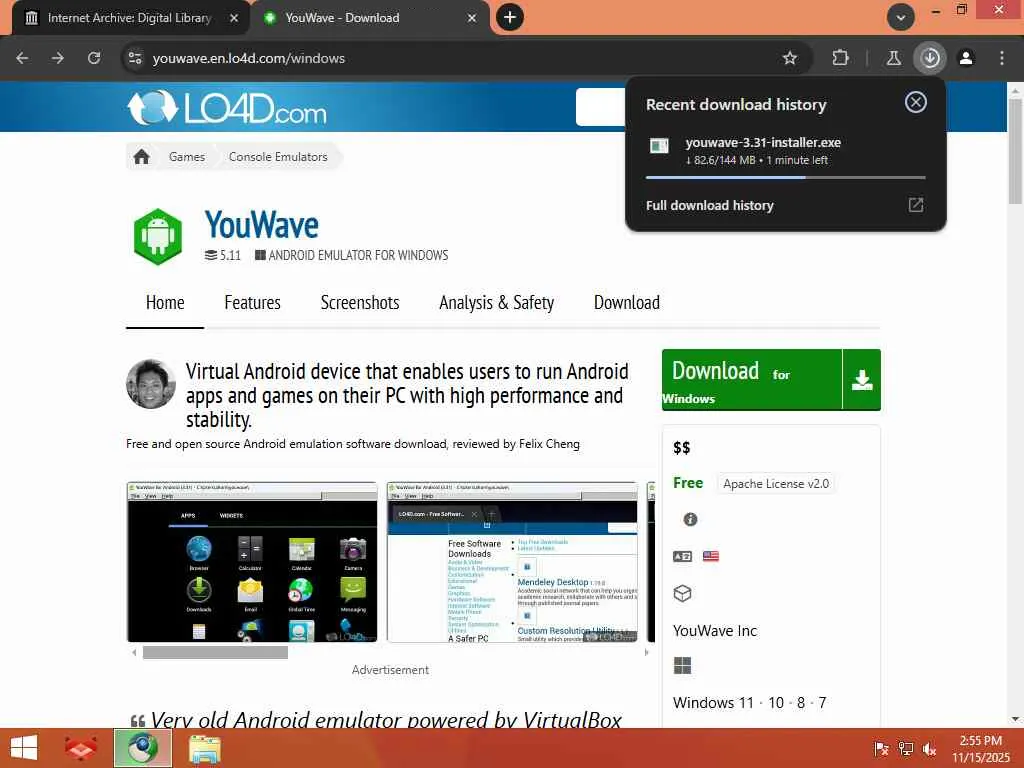Open the Console Emulators breadcrumb
Image resolution: width=1024 pixels, height=768 pixels.
278,157
